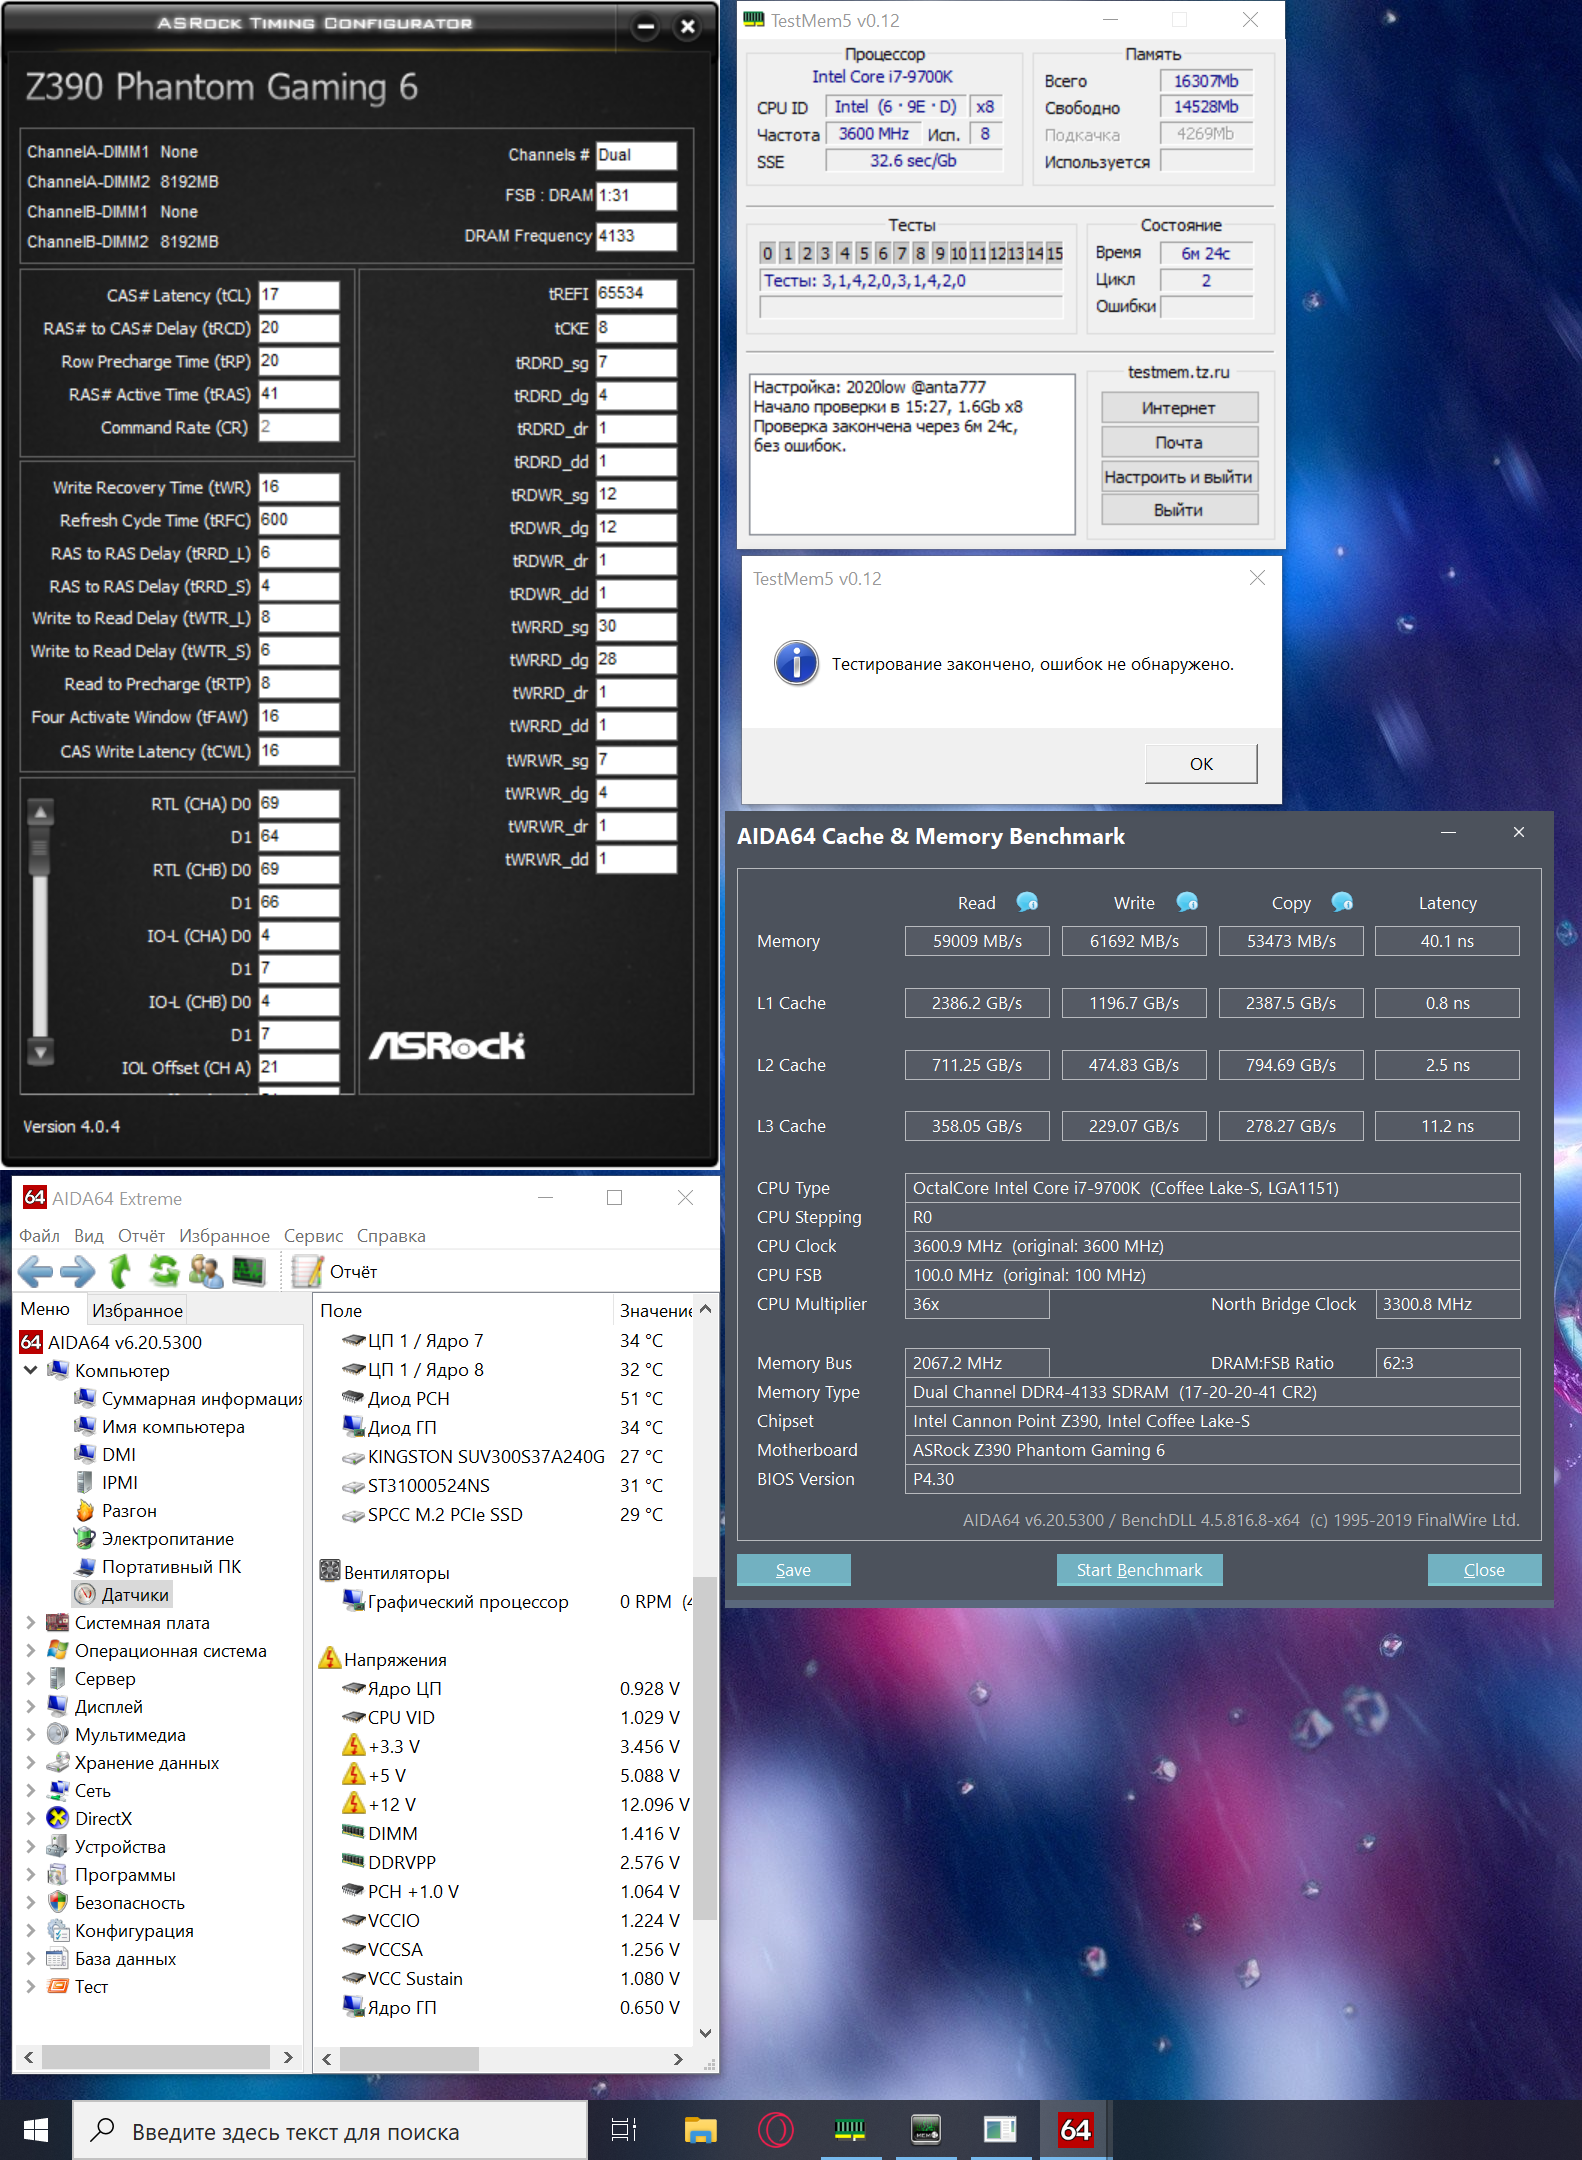Switch to TestMem5 via green taskbar icon
1582x2160 pixels.
850,2130
